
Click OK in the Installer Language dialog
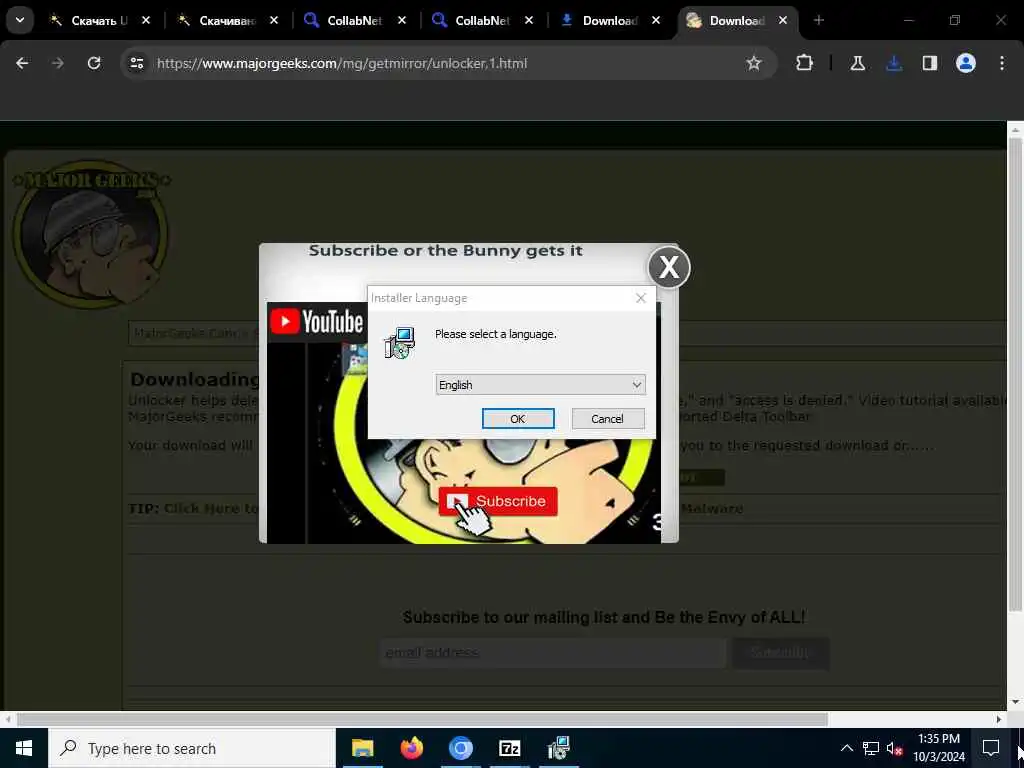tap(518, 419)
